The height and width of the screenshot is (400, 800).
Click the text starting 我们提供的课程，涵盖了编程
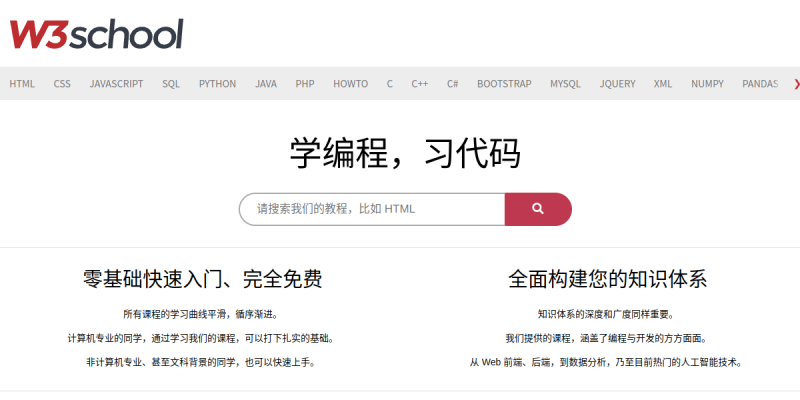point(607,338)
